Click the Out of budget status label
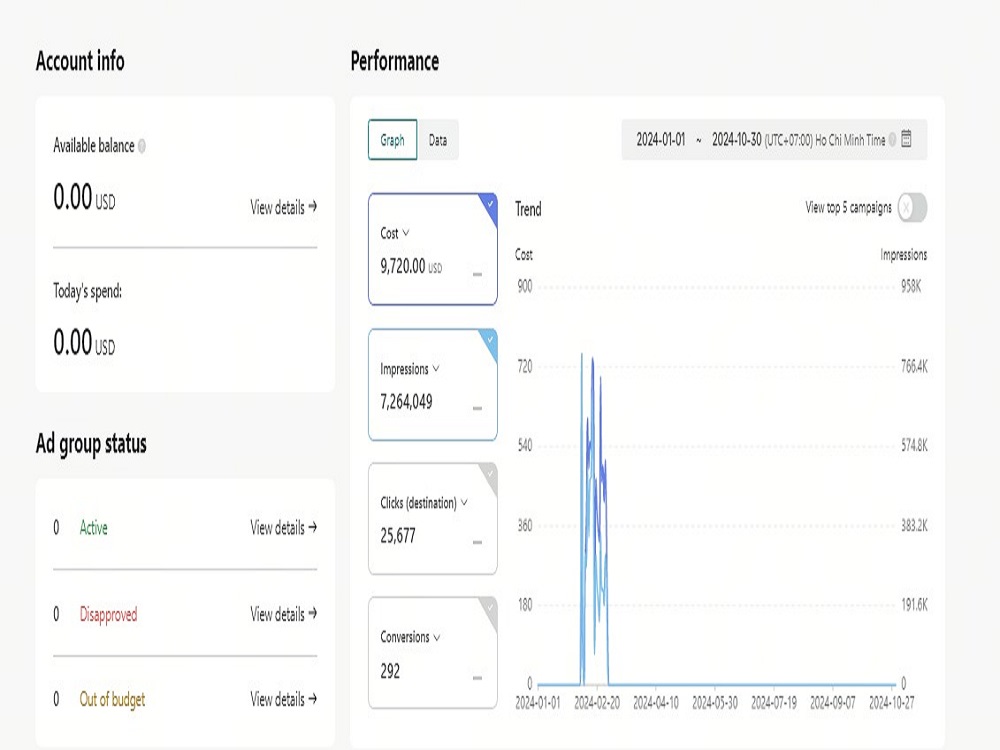The height and width of the screenshot is (750, 1000). click(x=112, y=699)
